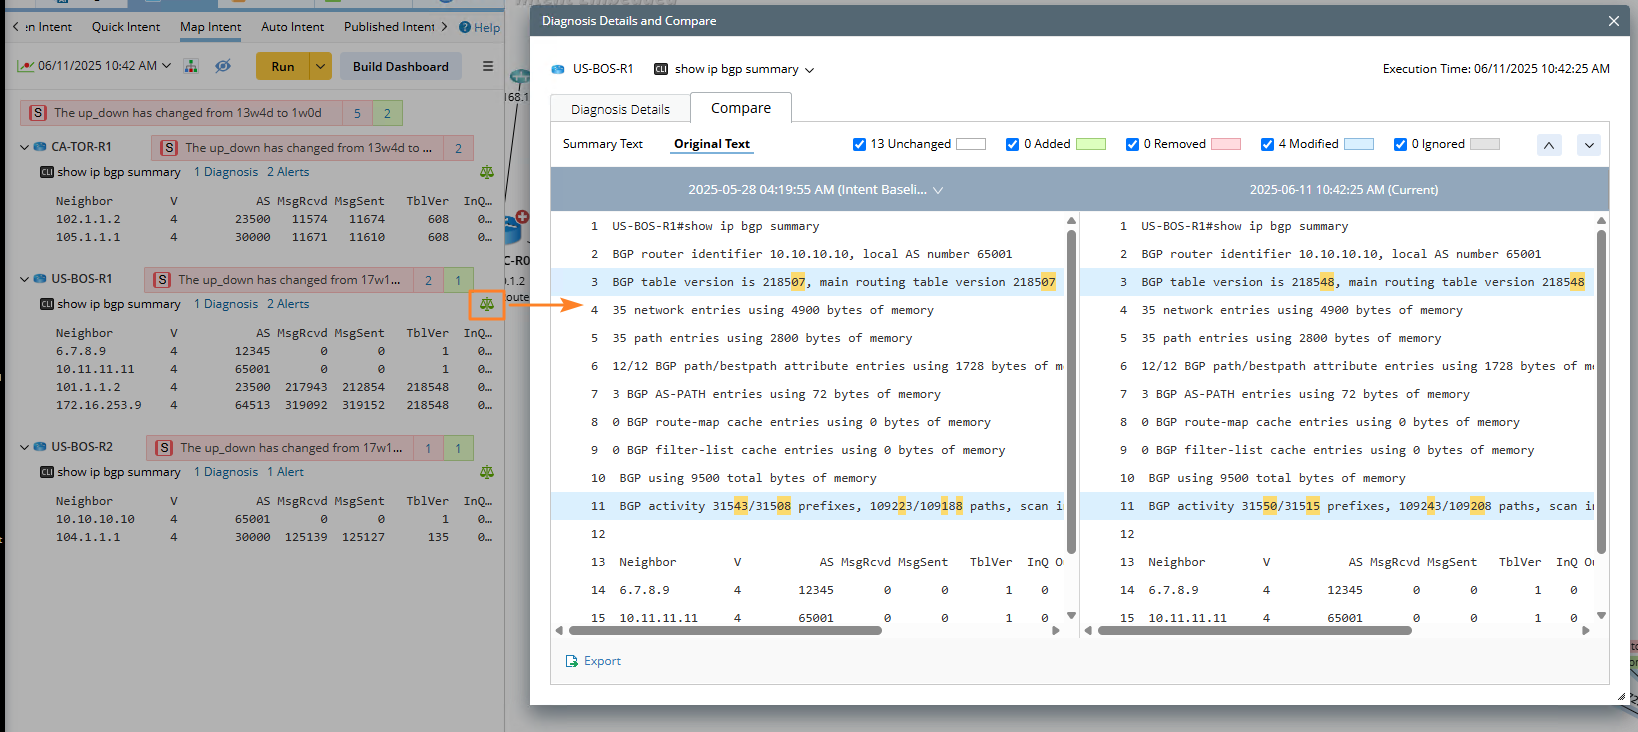Open the compare scale icon for CA-TOR-R1
Screen dimensions: 1638x732
pyautogui.click(x=487, y=172)
